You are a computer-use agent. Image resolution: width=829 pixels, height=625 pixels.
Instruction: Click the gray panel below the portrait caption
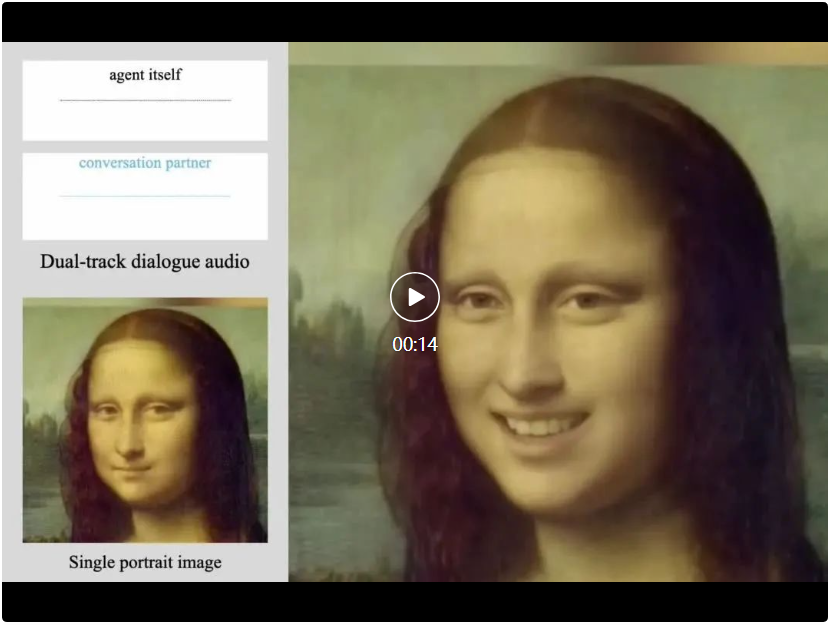coord(145,577)
